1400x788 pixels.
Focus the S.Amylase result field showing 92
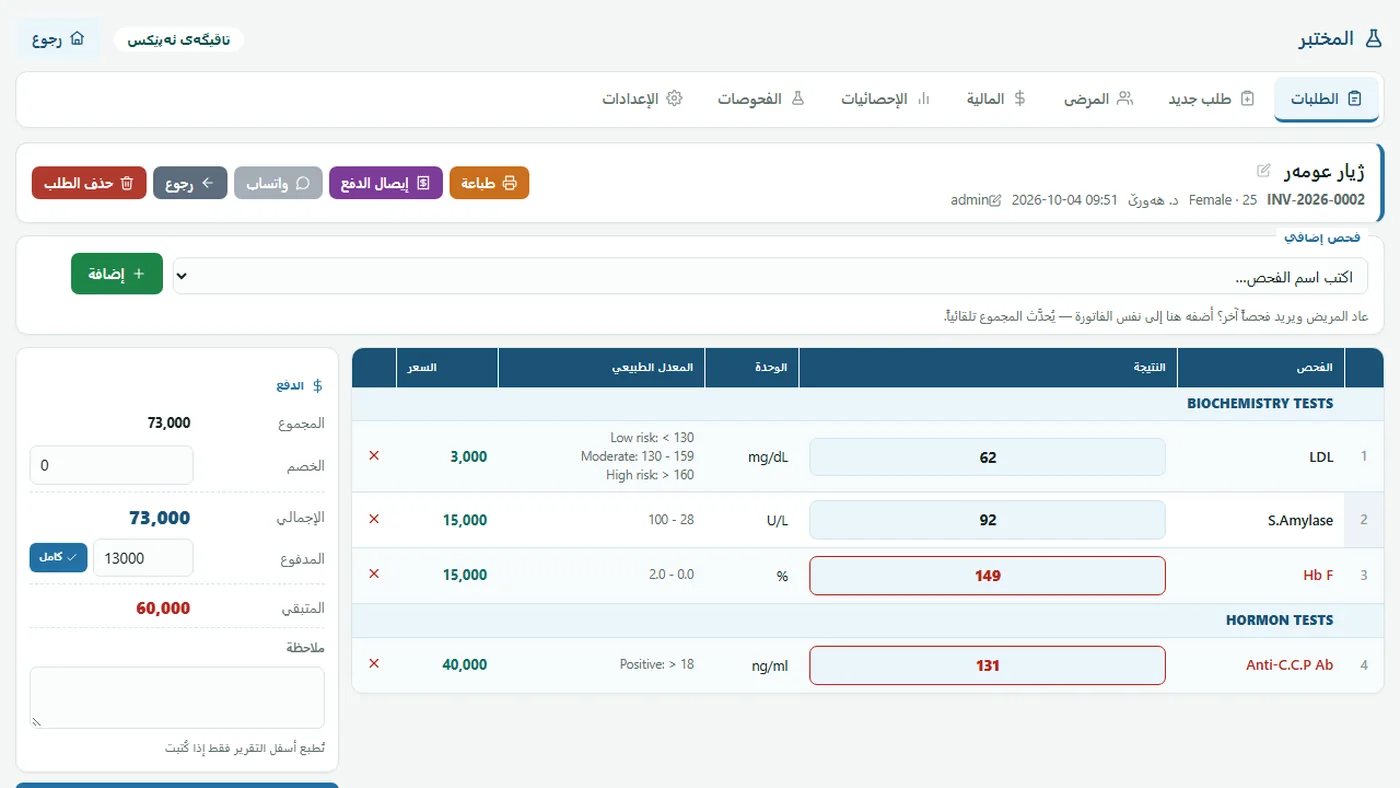pyautogui.click(x=987, y=520)
